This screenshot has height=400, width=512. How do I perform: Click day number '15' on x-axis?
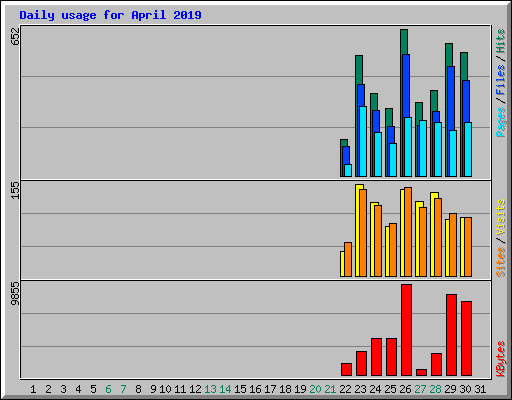(x=240, y=389)
